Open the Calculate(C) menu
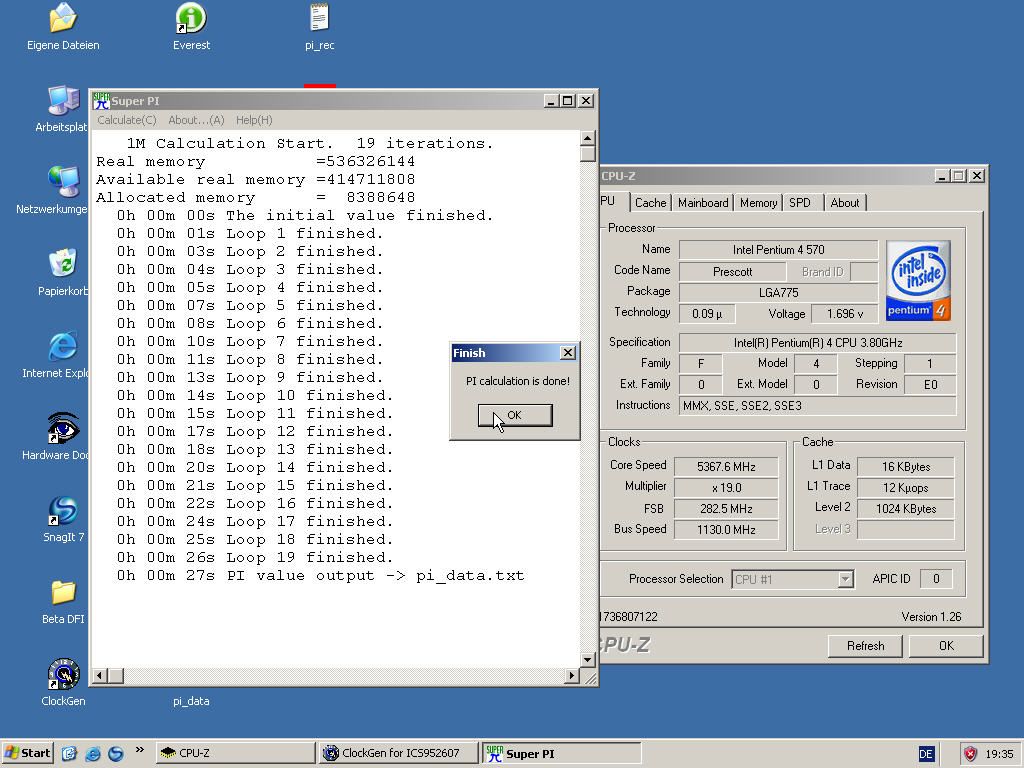 point(126,120)
